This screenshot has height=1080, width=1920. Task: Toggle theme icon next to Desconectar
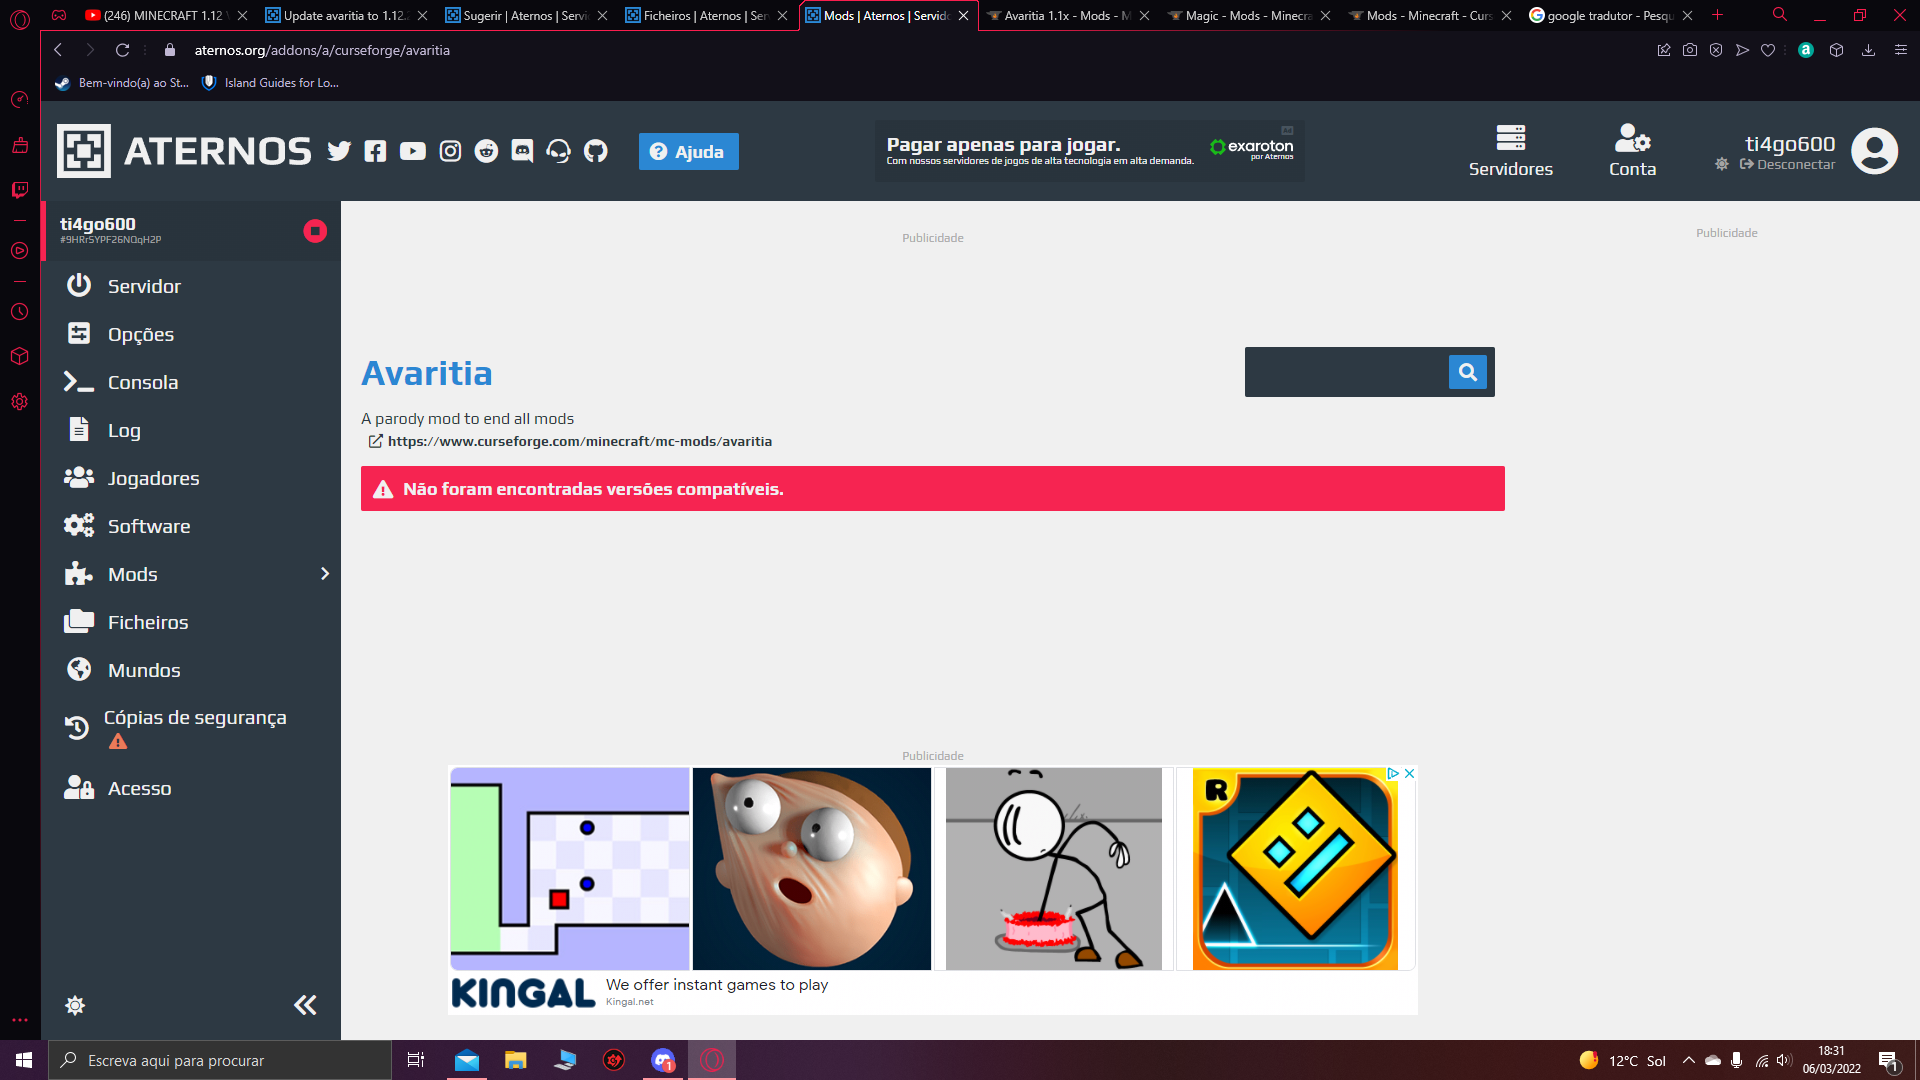(1722, 164)
